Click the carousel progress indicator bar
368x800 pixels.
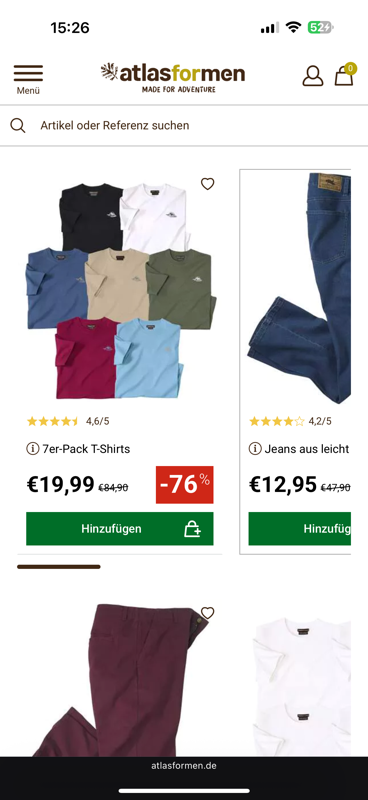(59, 566)
